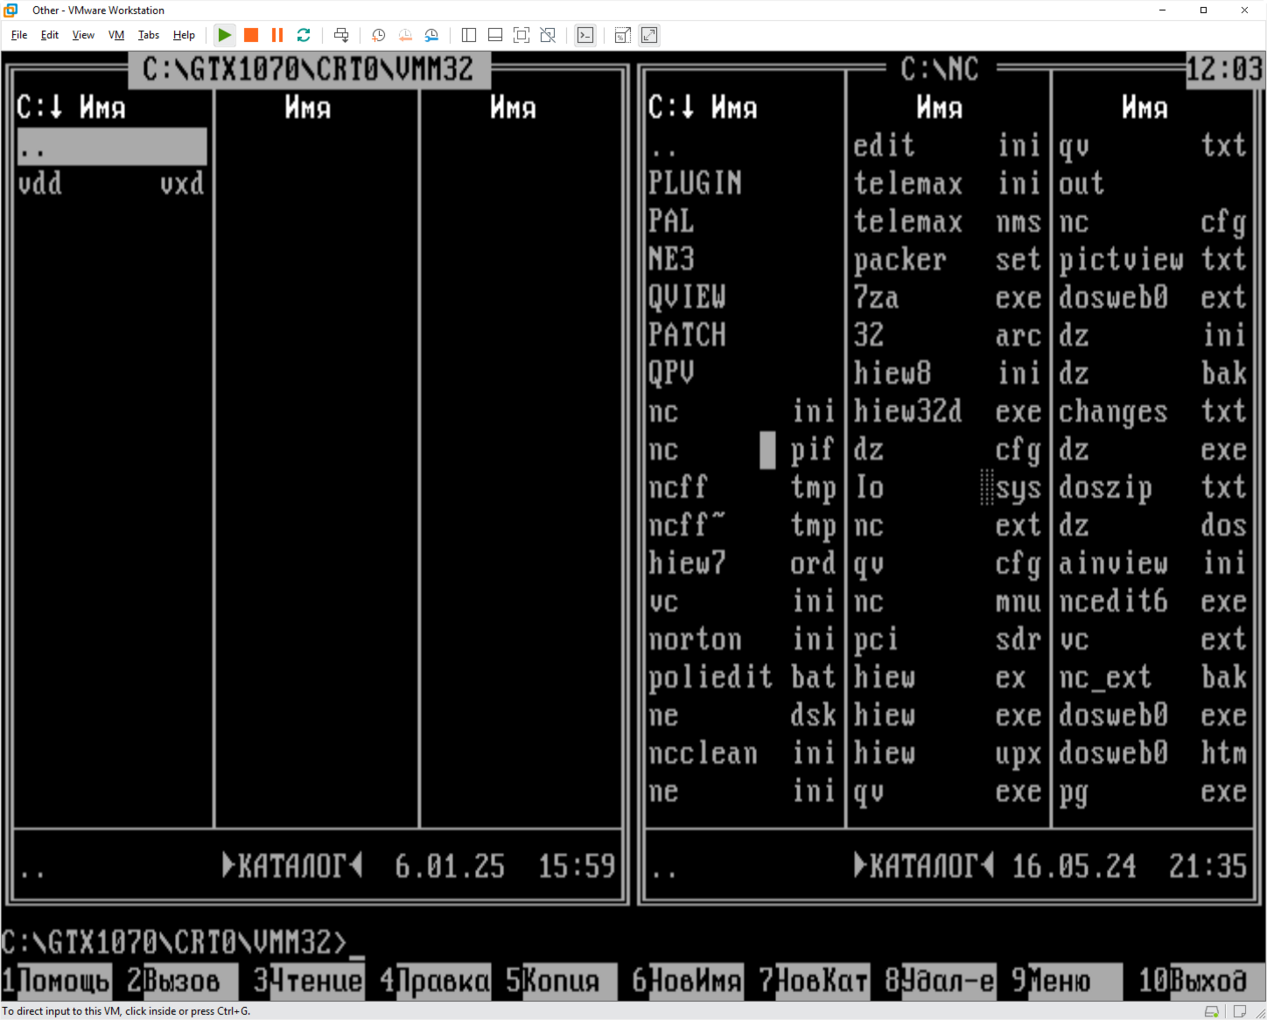
Task: Select the 'packer set' file
Action: [947, 260]
